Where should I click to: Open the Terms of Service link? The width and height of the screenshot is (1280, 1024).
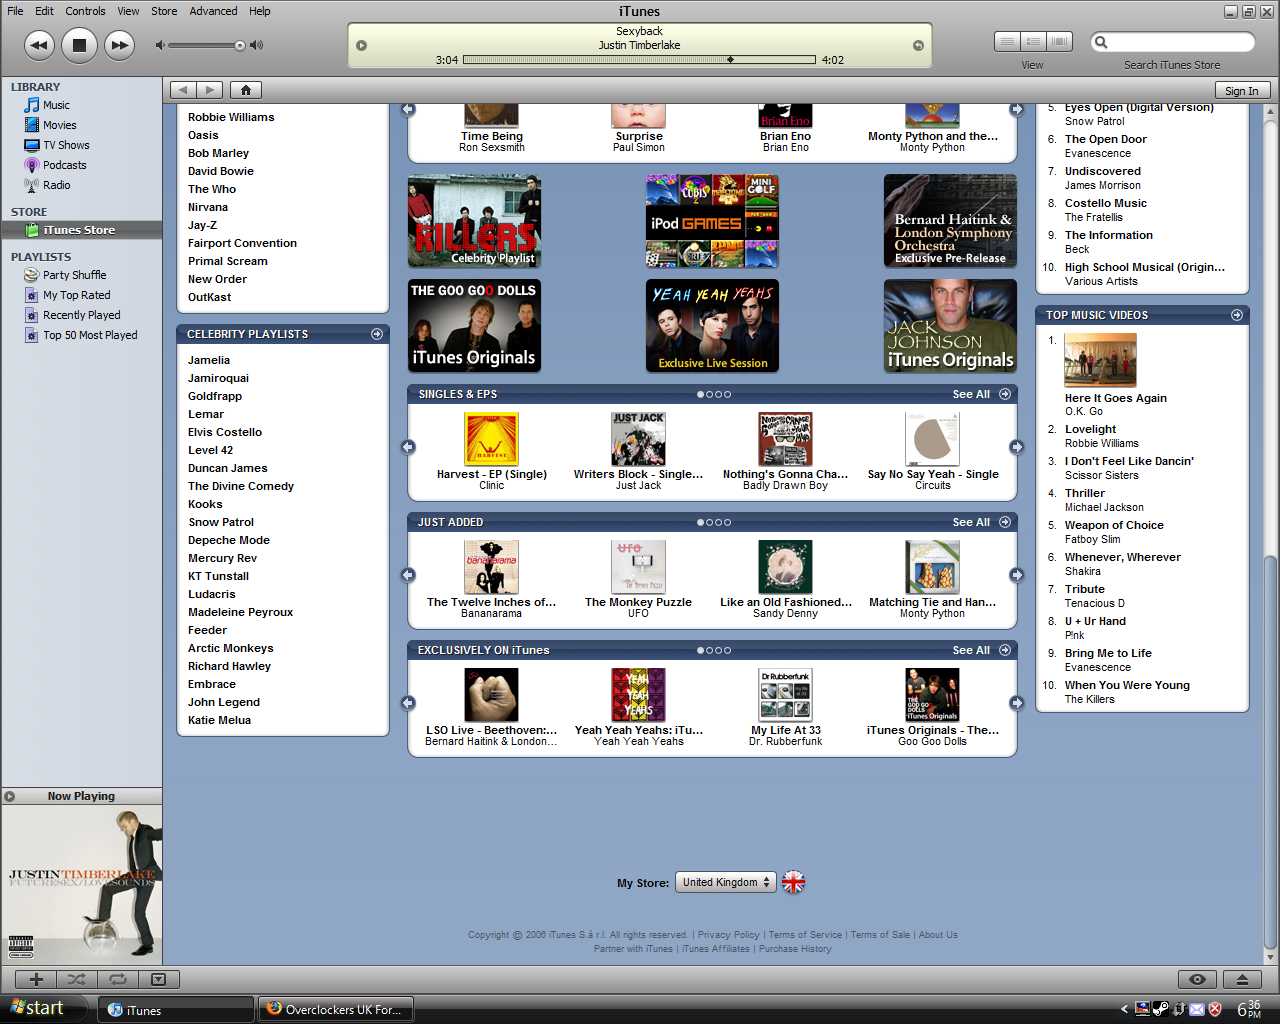(805, 935)
